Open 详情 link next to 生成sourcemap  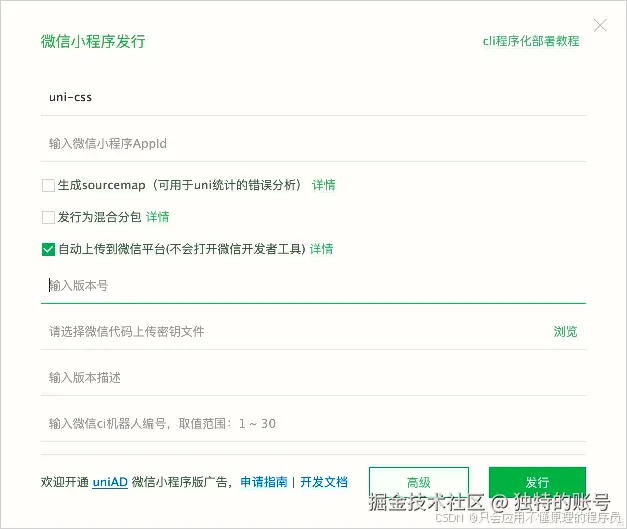pos(323,185)
